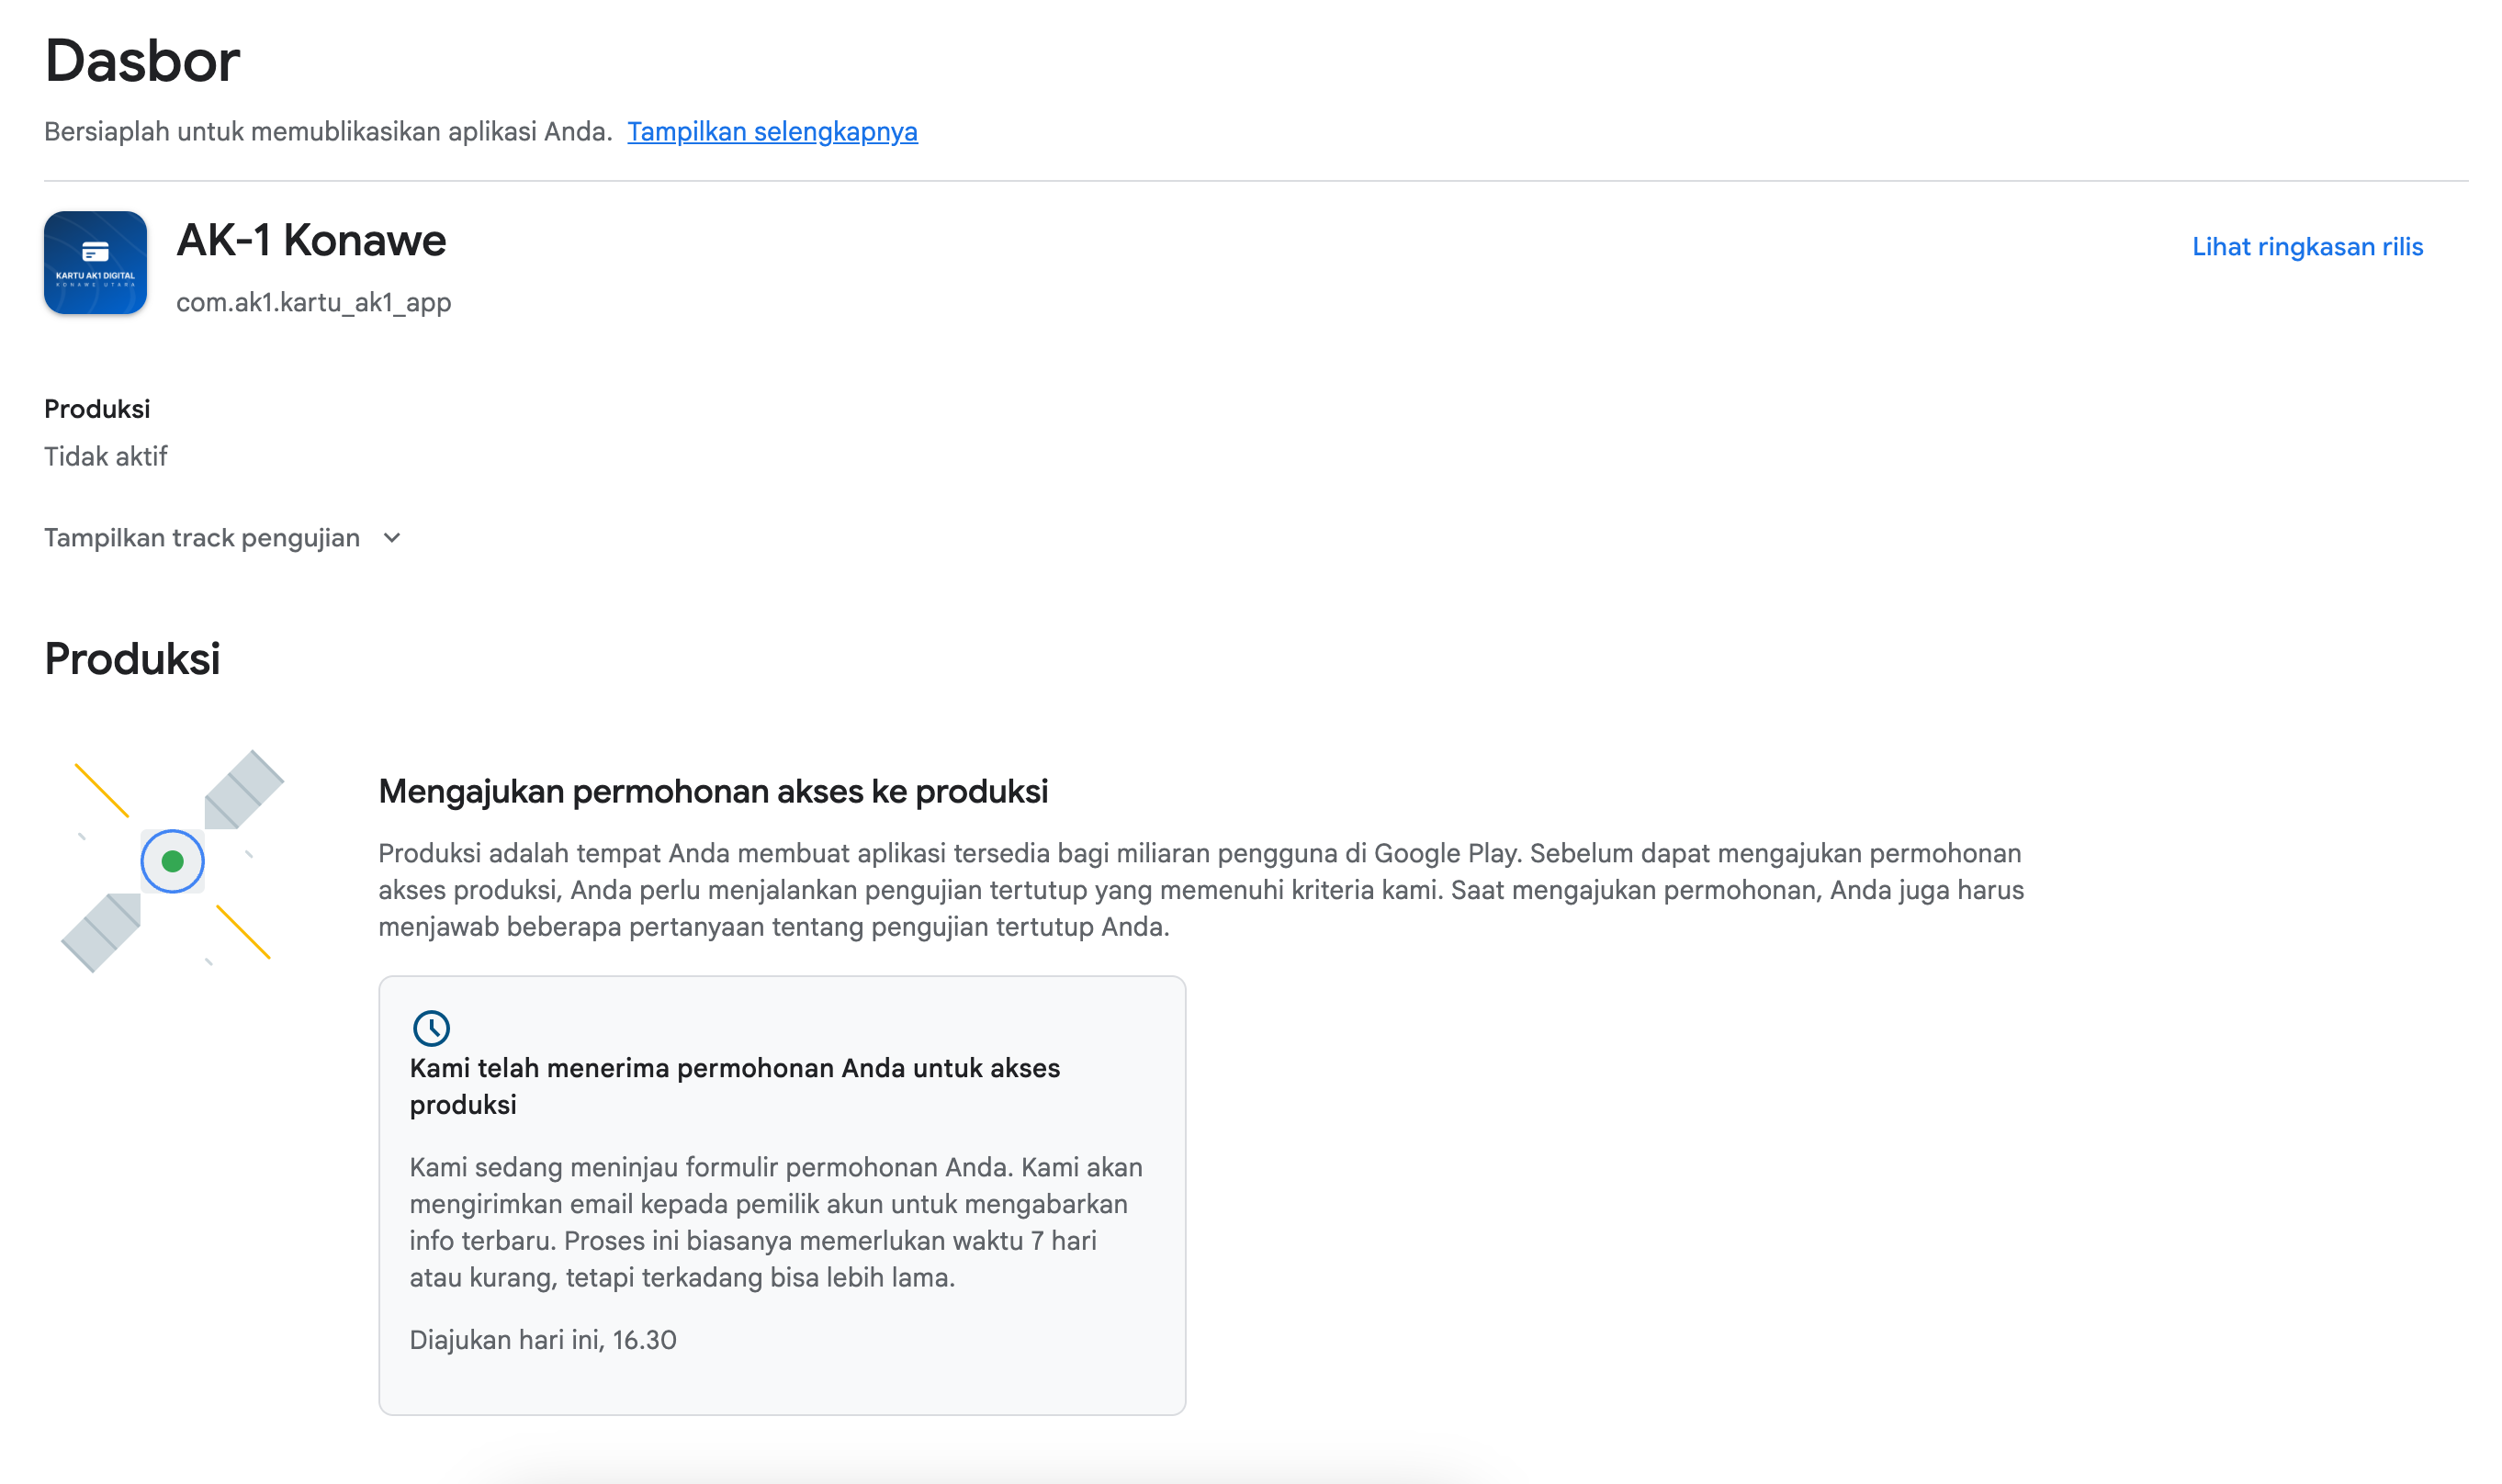Select the AK-1 Konawe app title
This screenshot has height=1484, width=2502.
coord(311,240)
